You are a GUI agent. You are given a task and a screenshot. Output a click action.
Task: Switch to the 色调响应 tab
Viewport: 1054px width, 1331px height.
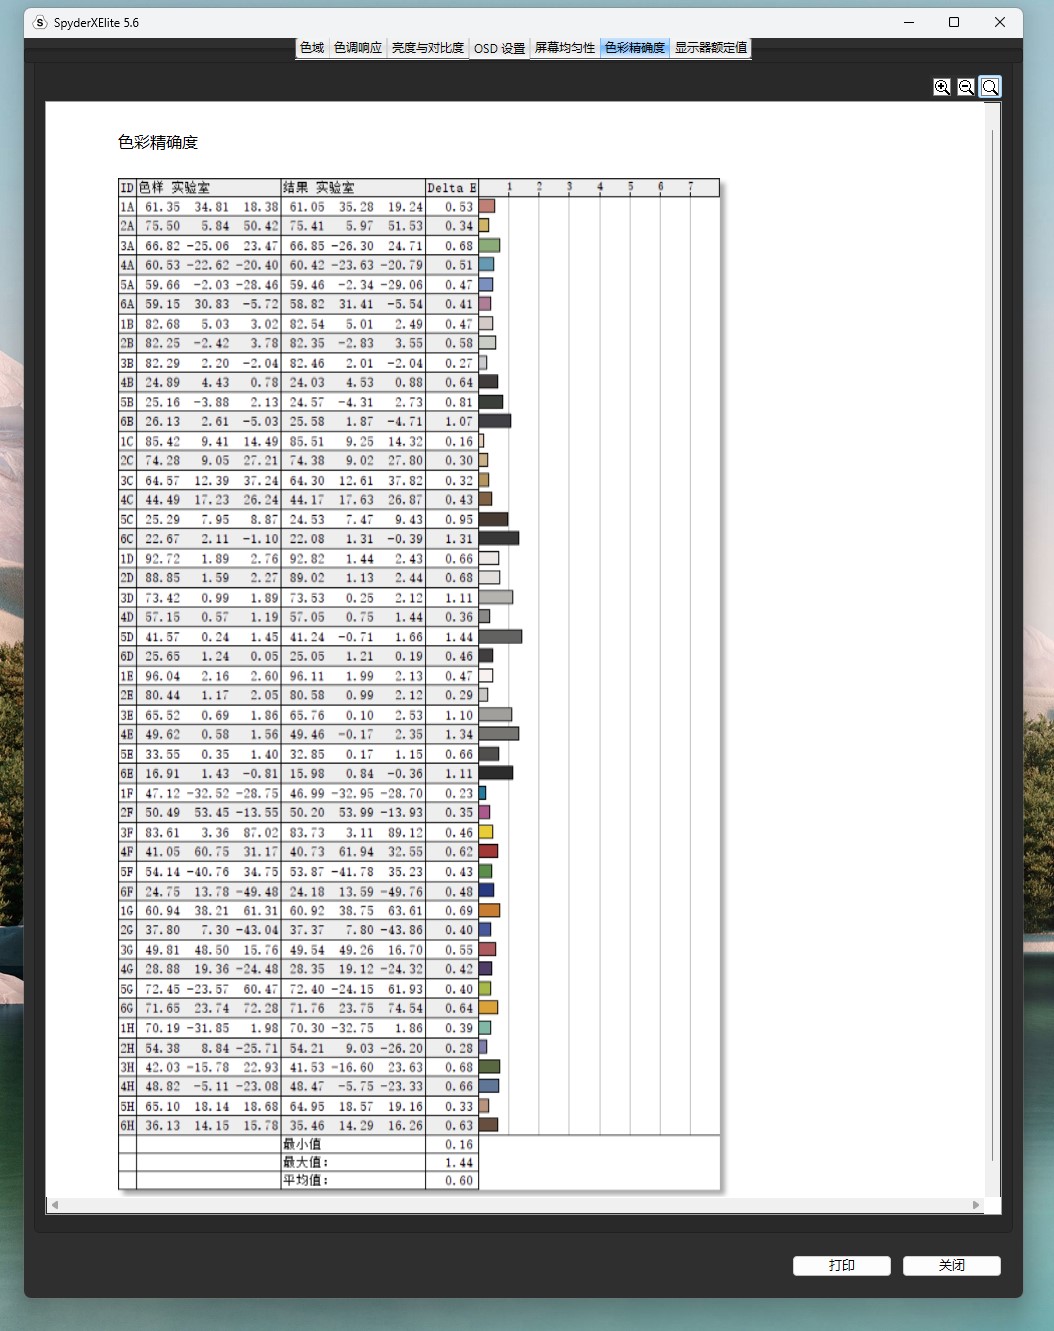[x=358, y=48]
